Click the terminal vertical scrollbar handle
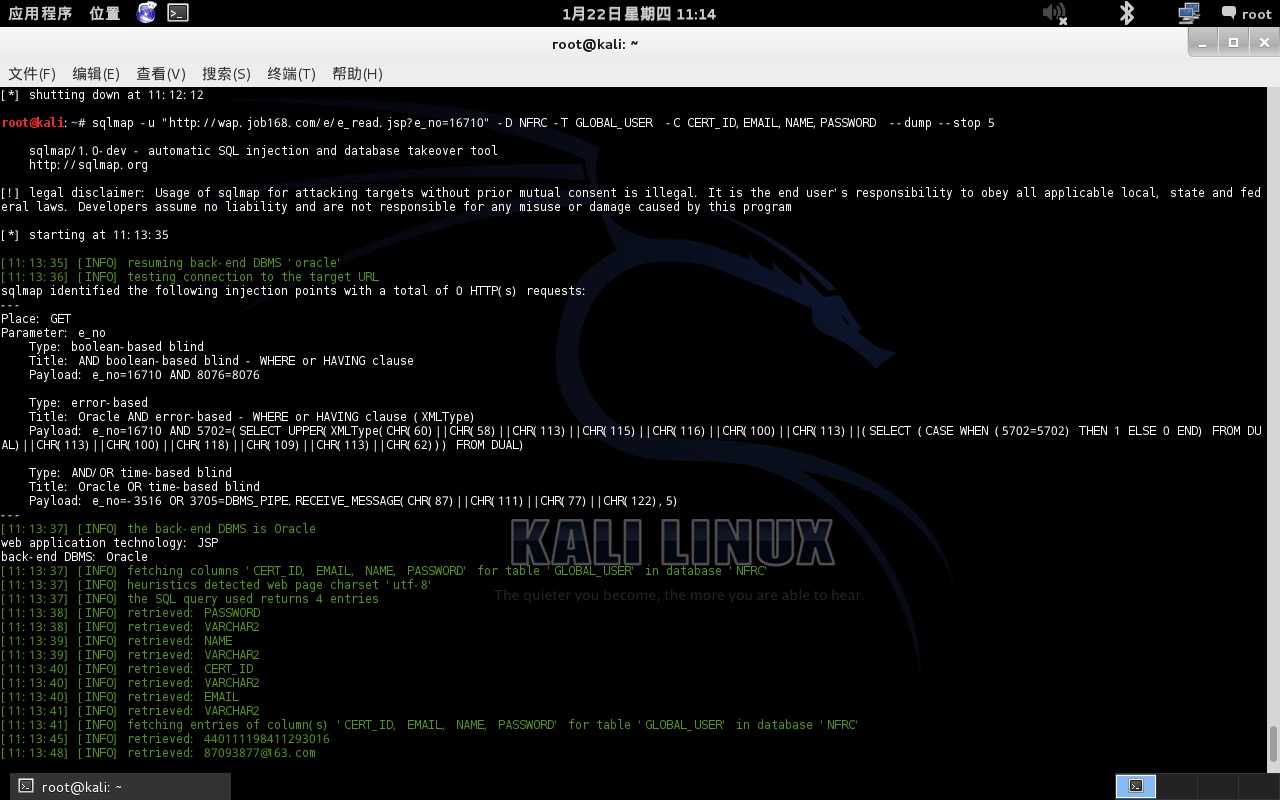 tap(1274, 743)
